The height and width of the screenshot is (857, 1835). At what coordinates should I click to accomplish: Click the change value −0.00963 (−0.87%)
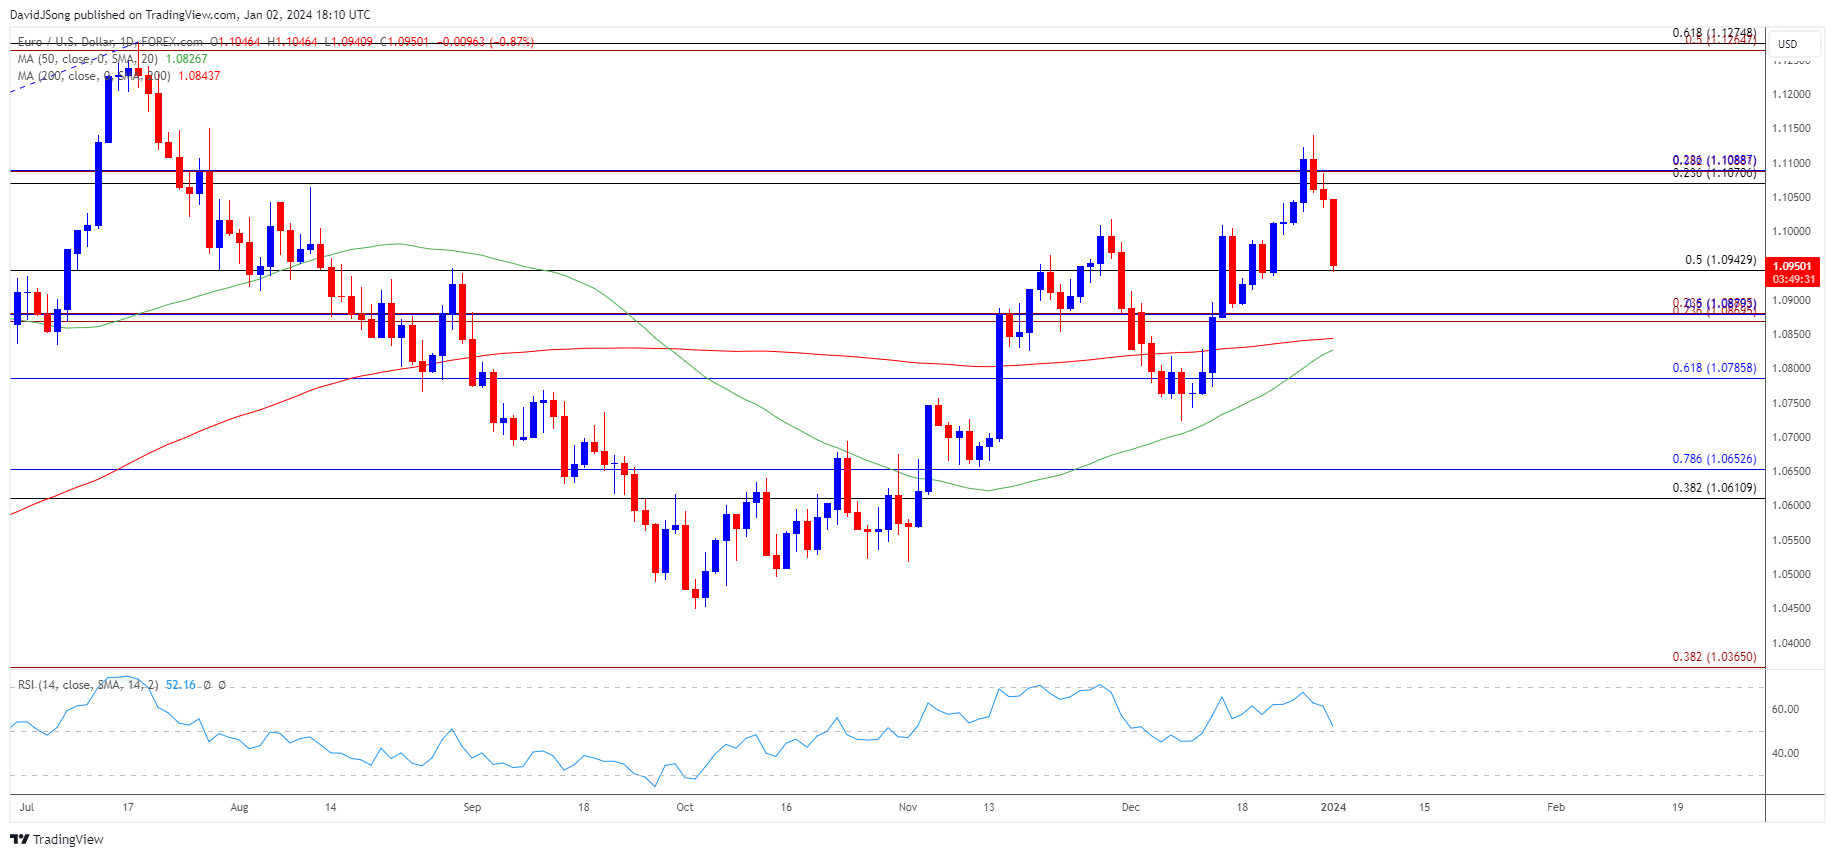487,42
